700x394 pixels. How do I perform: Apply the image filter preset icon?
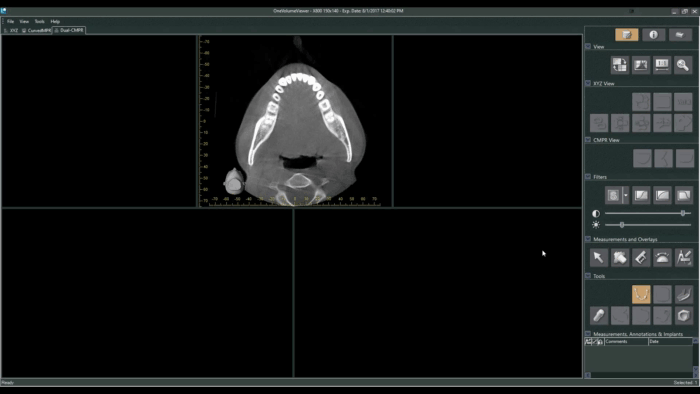coord(613,195)
